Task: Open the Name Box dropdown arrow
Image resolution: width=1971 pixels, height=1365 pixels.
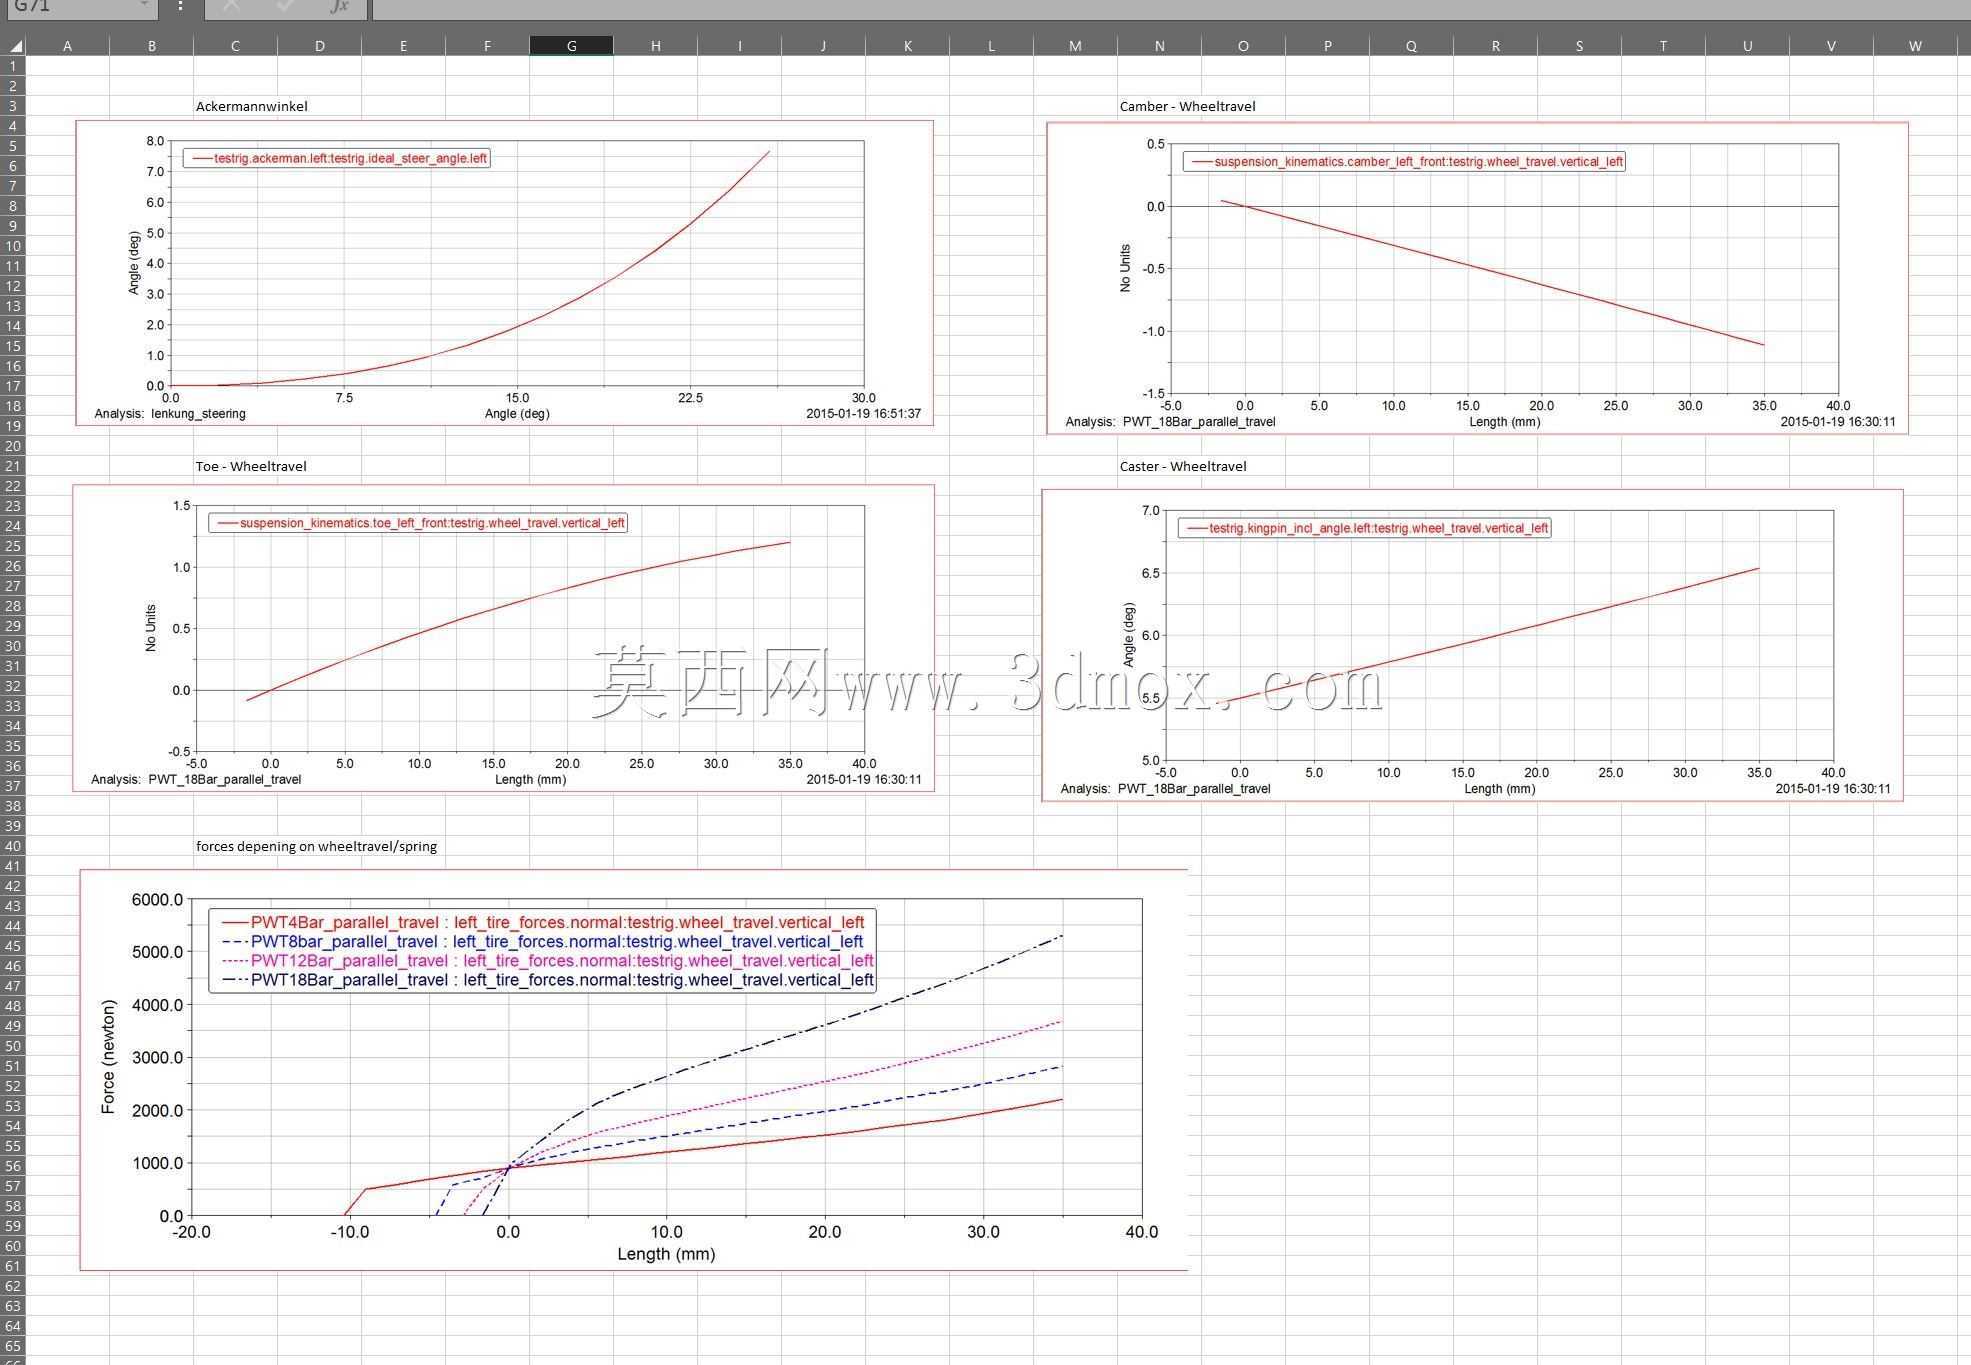Action: 144,5
